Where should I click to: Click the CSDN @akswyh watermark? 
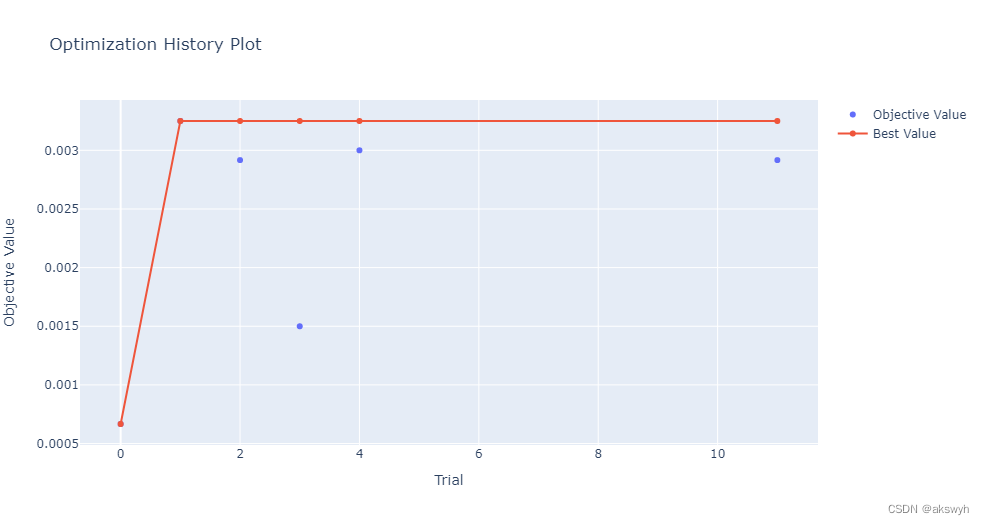pyautogui.click(x=928, y=509)
